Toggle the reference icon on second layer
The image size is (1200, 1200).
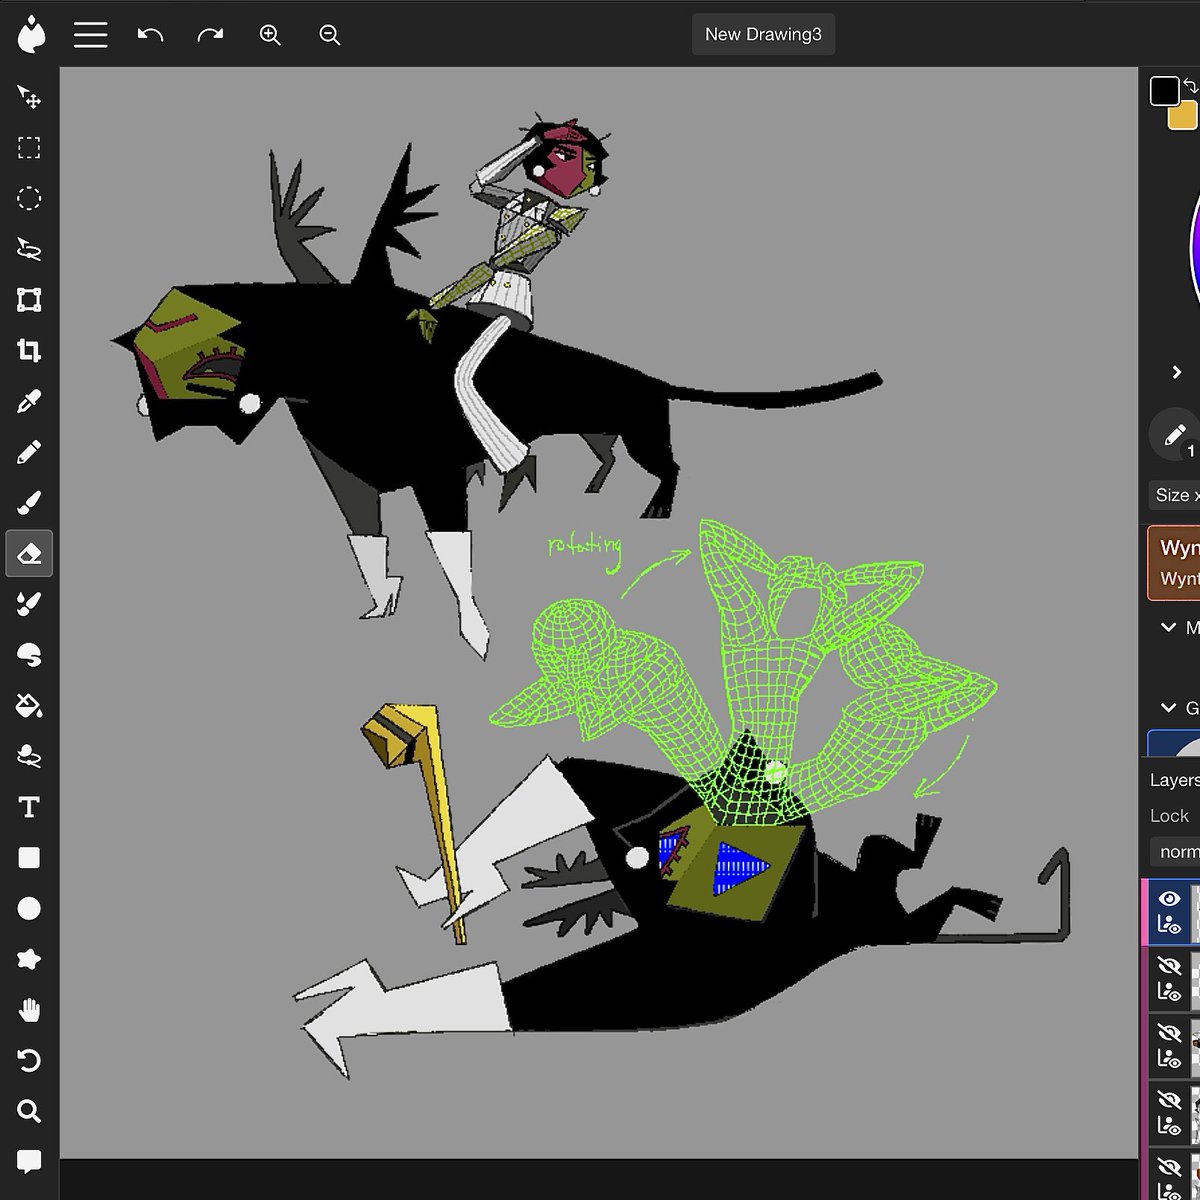pos(1169,991)
